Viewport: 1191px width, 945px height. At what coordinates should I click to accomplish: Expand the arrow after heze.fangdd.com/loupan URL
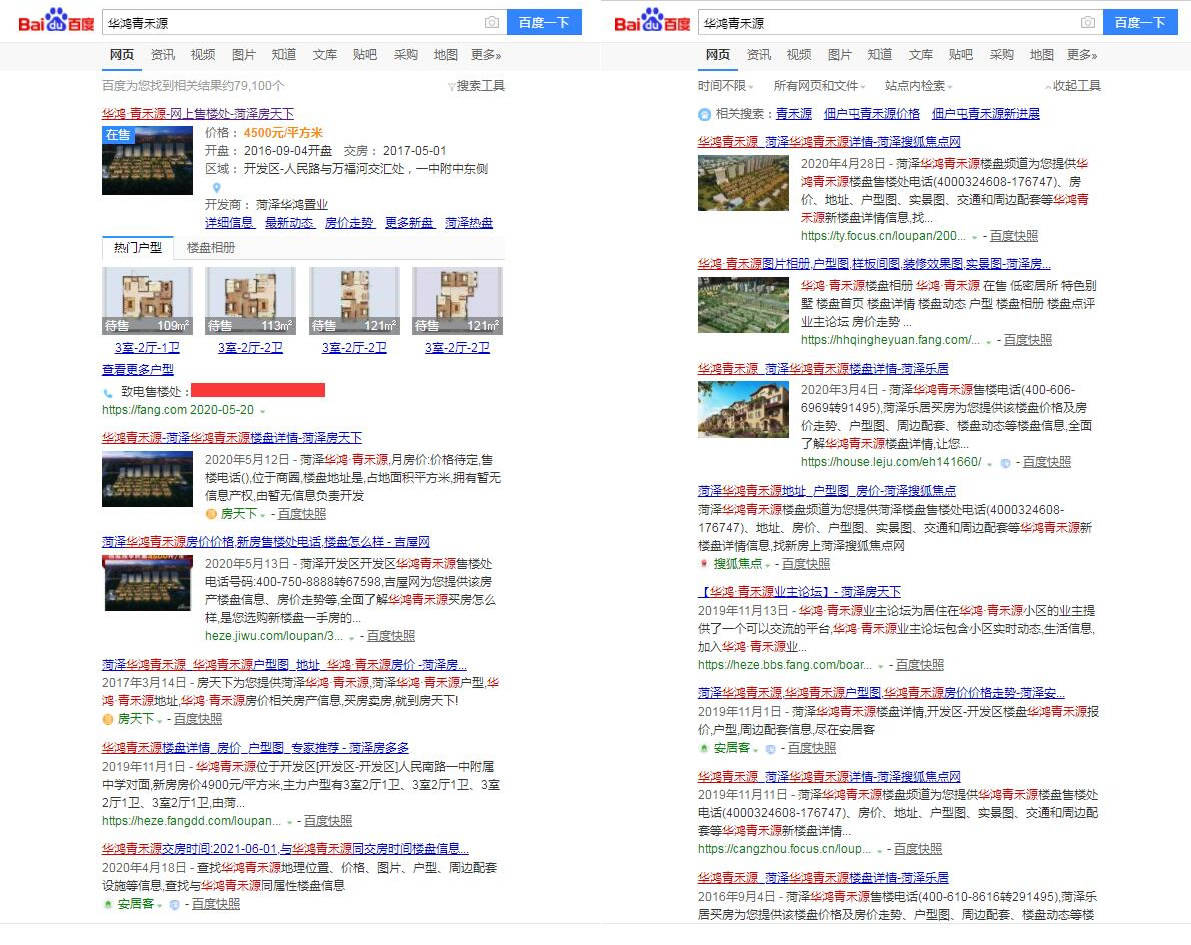coord(289,822)
